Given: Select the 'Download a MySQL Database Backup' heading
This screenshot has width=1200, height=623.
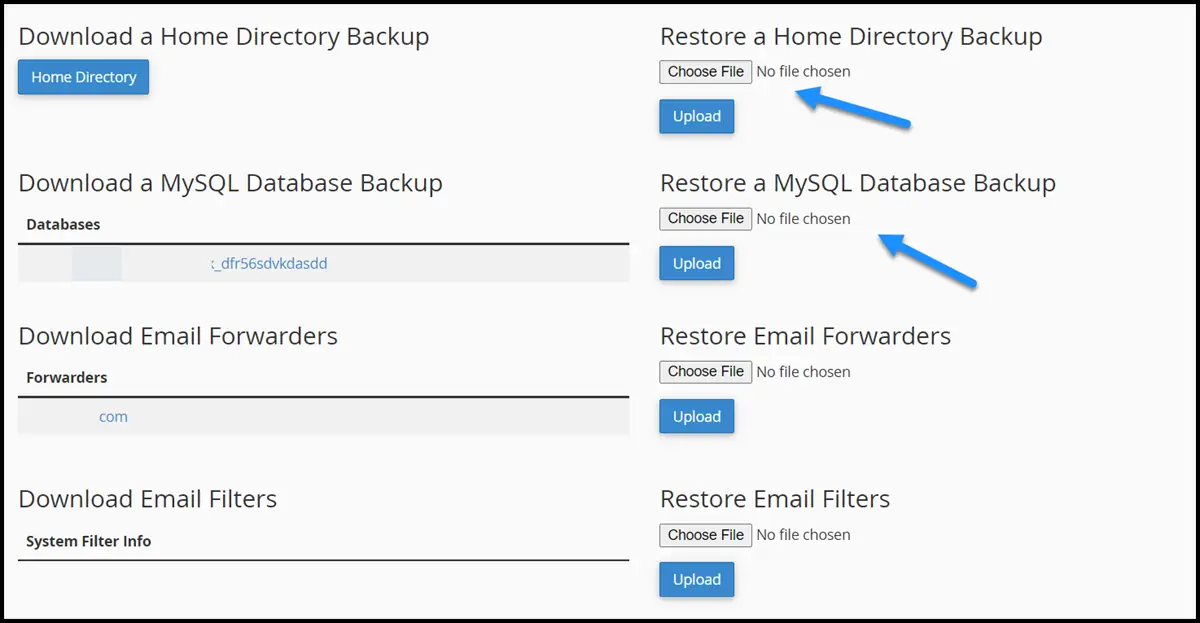Looking at the screenshot, I should coord(230,183).
